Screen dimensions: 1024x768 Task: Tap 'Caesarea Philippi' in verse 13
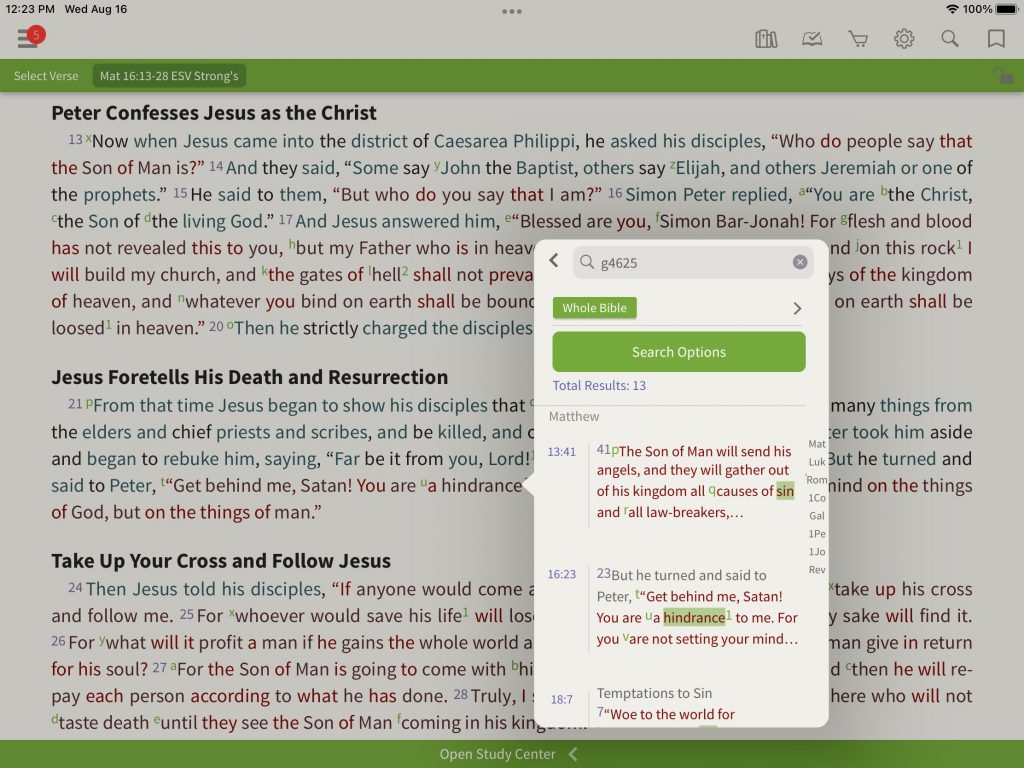click(x=504, y=141)
